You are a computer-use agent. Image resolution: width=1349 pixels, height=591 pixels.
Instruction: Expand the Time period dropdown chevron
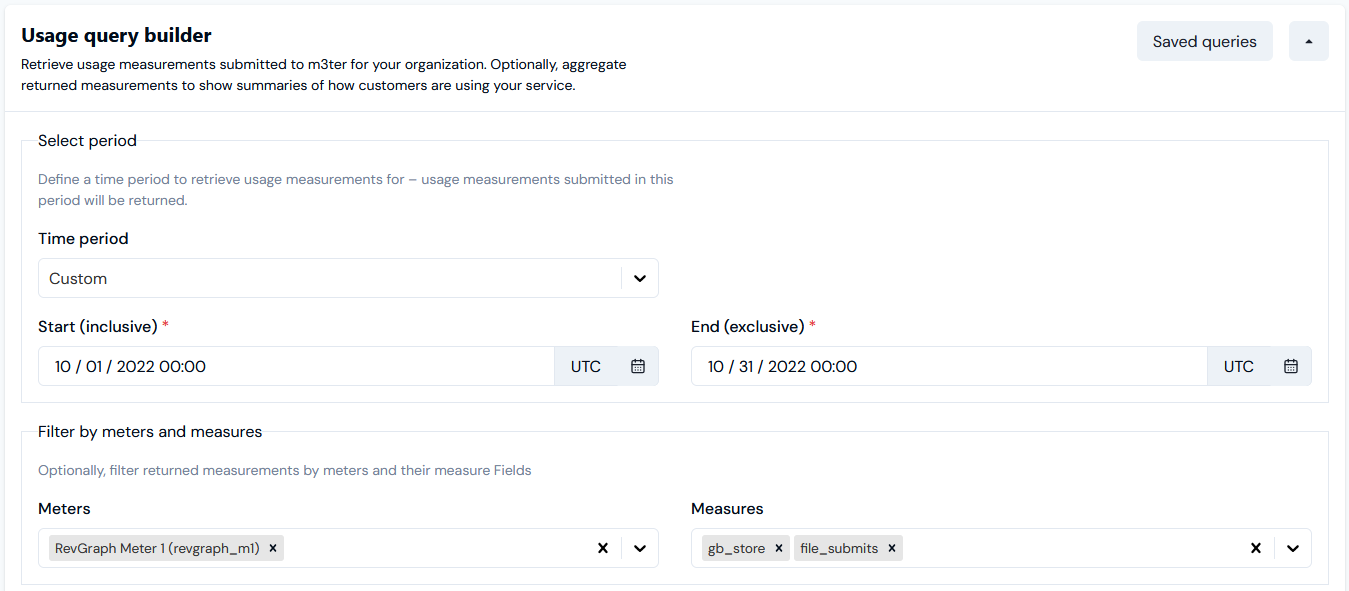(640, 278)
